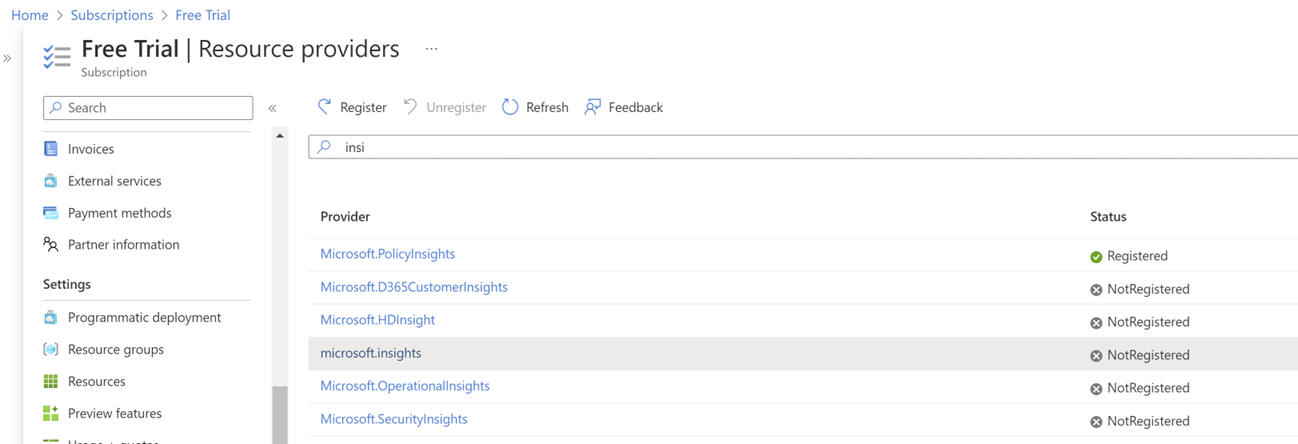Open Free Trial breadcrumb link
Screen dimensions: 1298x444
click(x=203, y=15)
